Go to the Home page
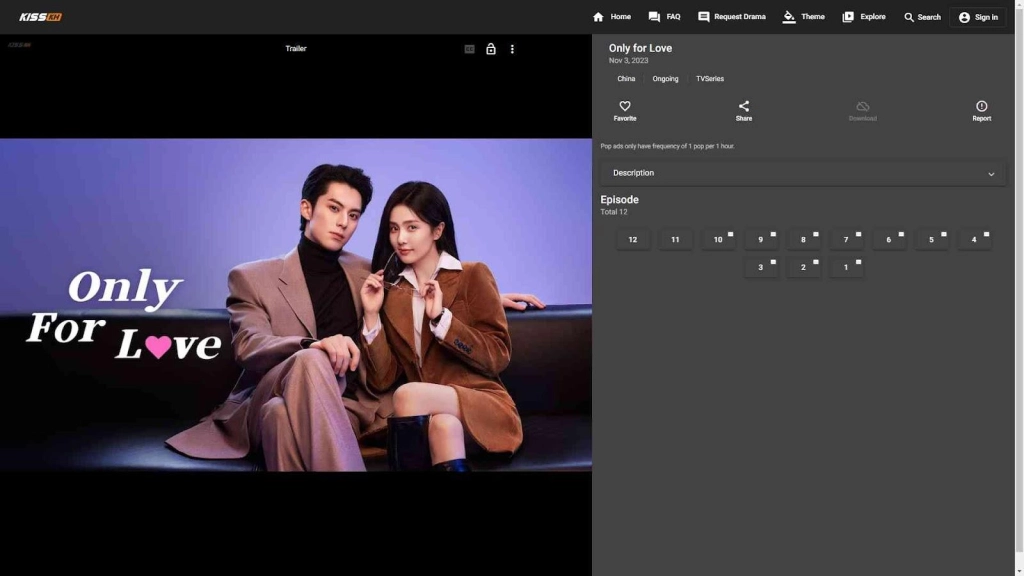Viewport: 1024px width, 576px height. pyautogui.click(x=612, y=17)
